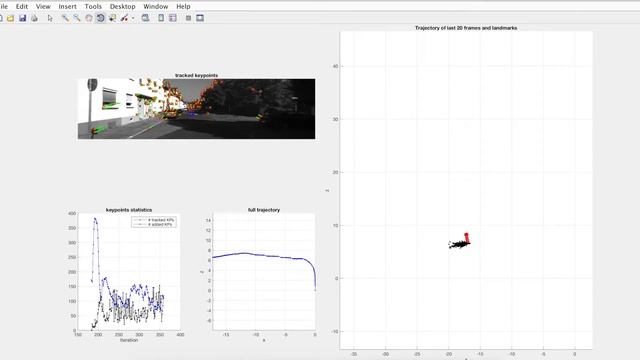Open the File menu
The height and width of the screenshot is (360, 640).
4,7
